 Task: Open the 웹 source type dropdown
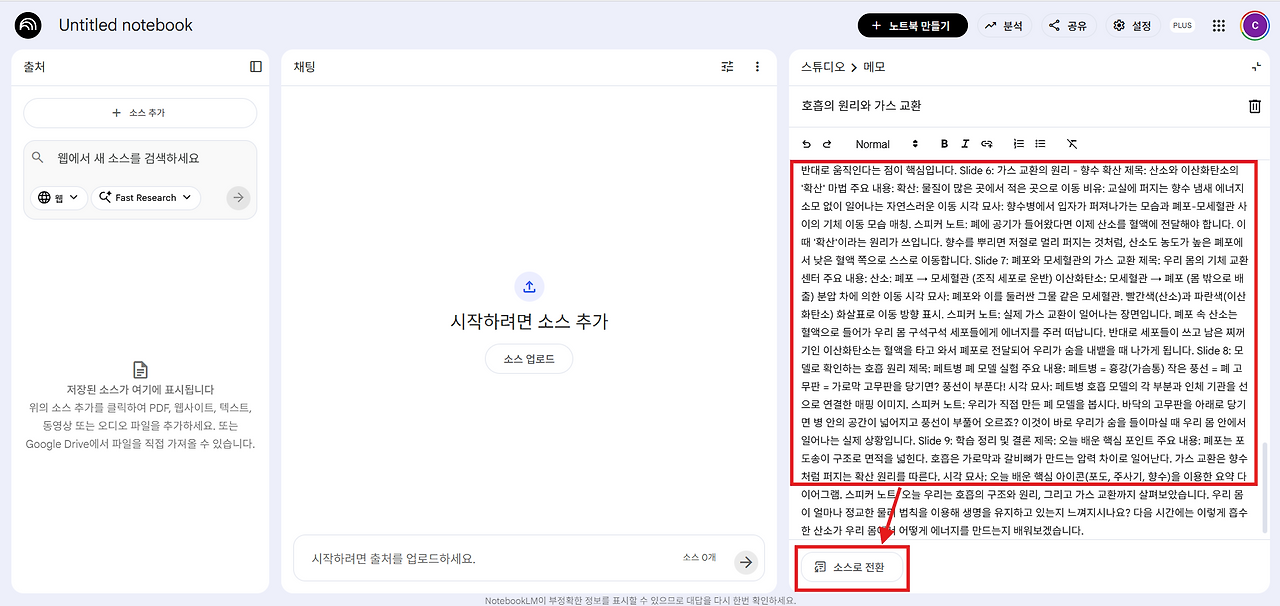58,198
